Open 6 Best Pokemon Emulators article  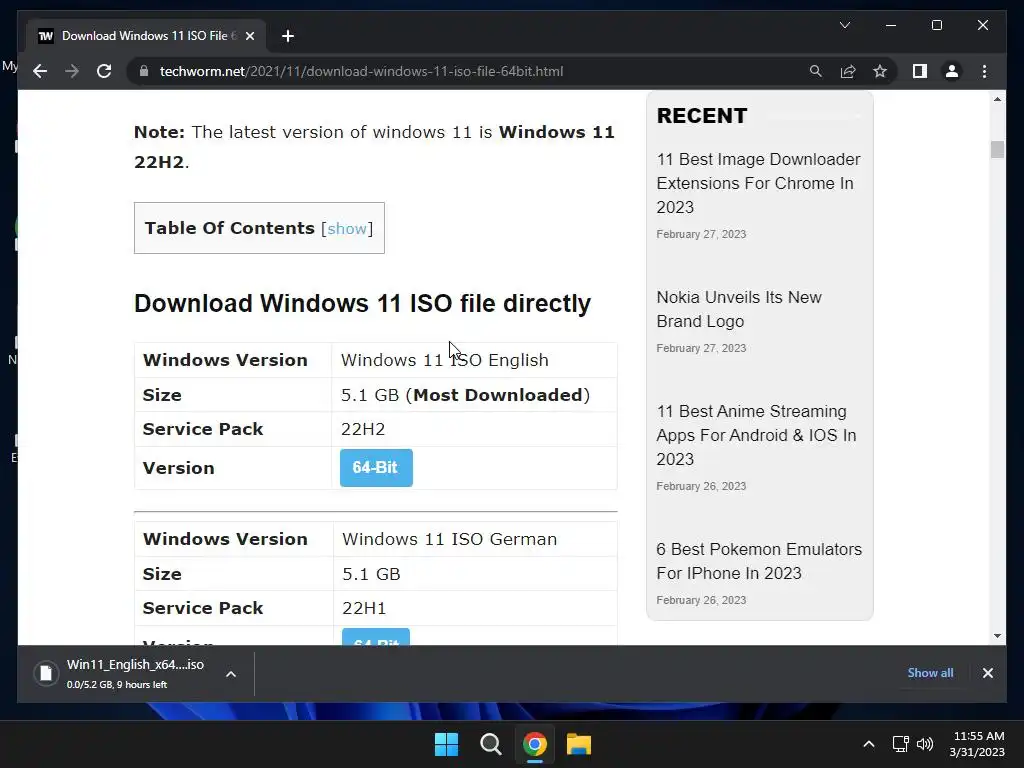coord(759,561)
